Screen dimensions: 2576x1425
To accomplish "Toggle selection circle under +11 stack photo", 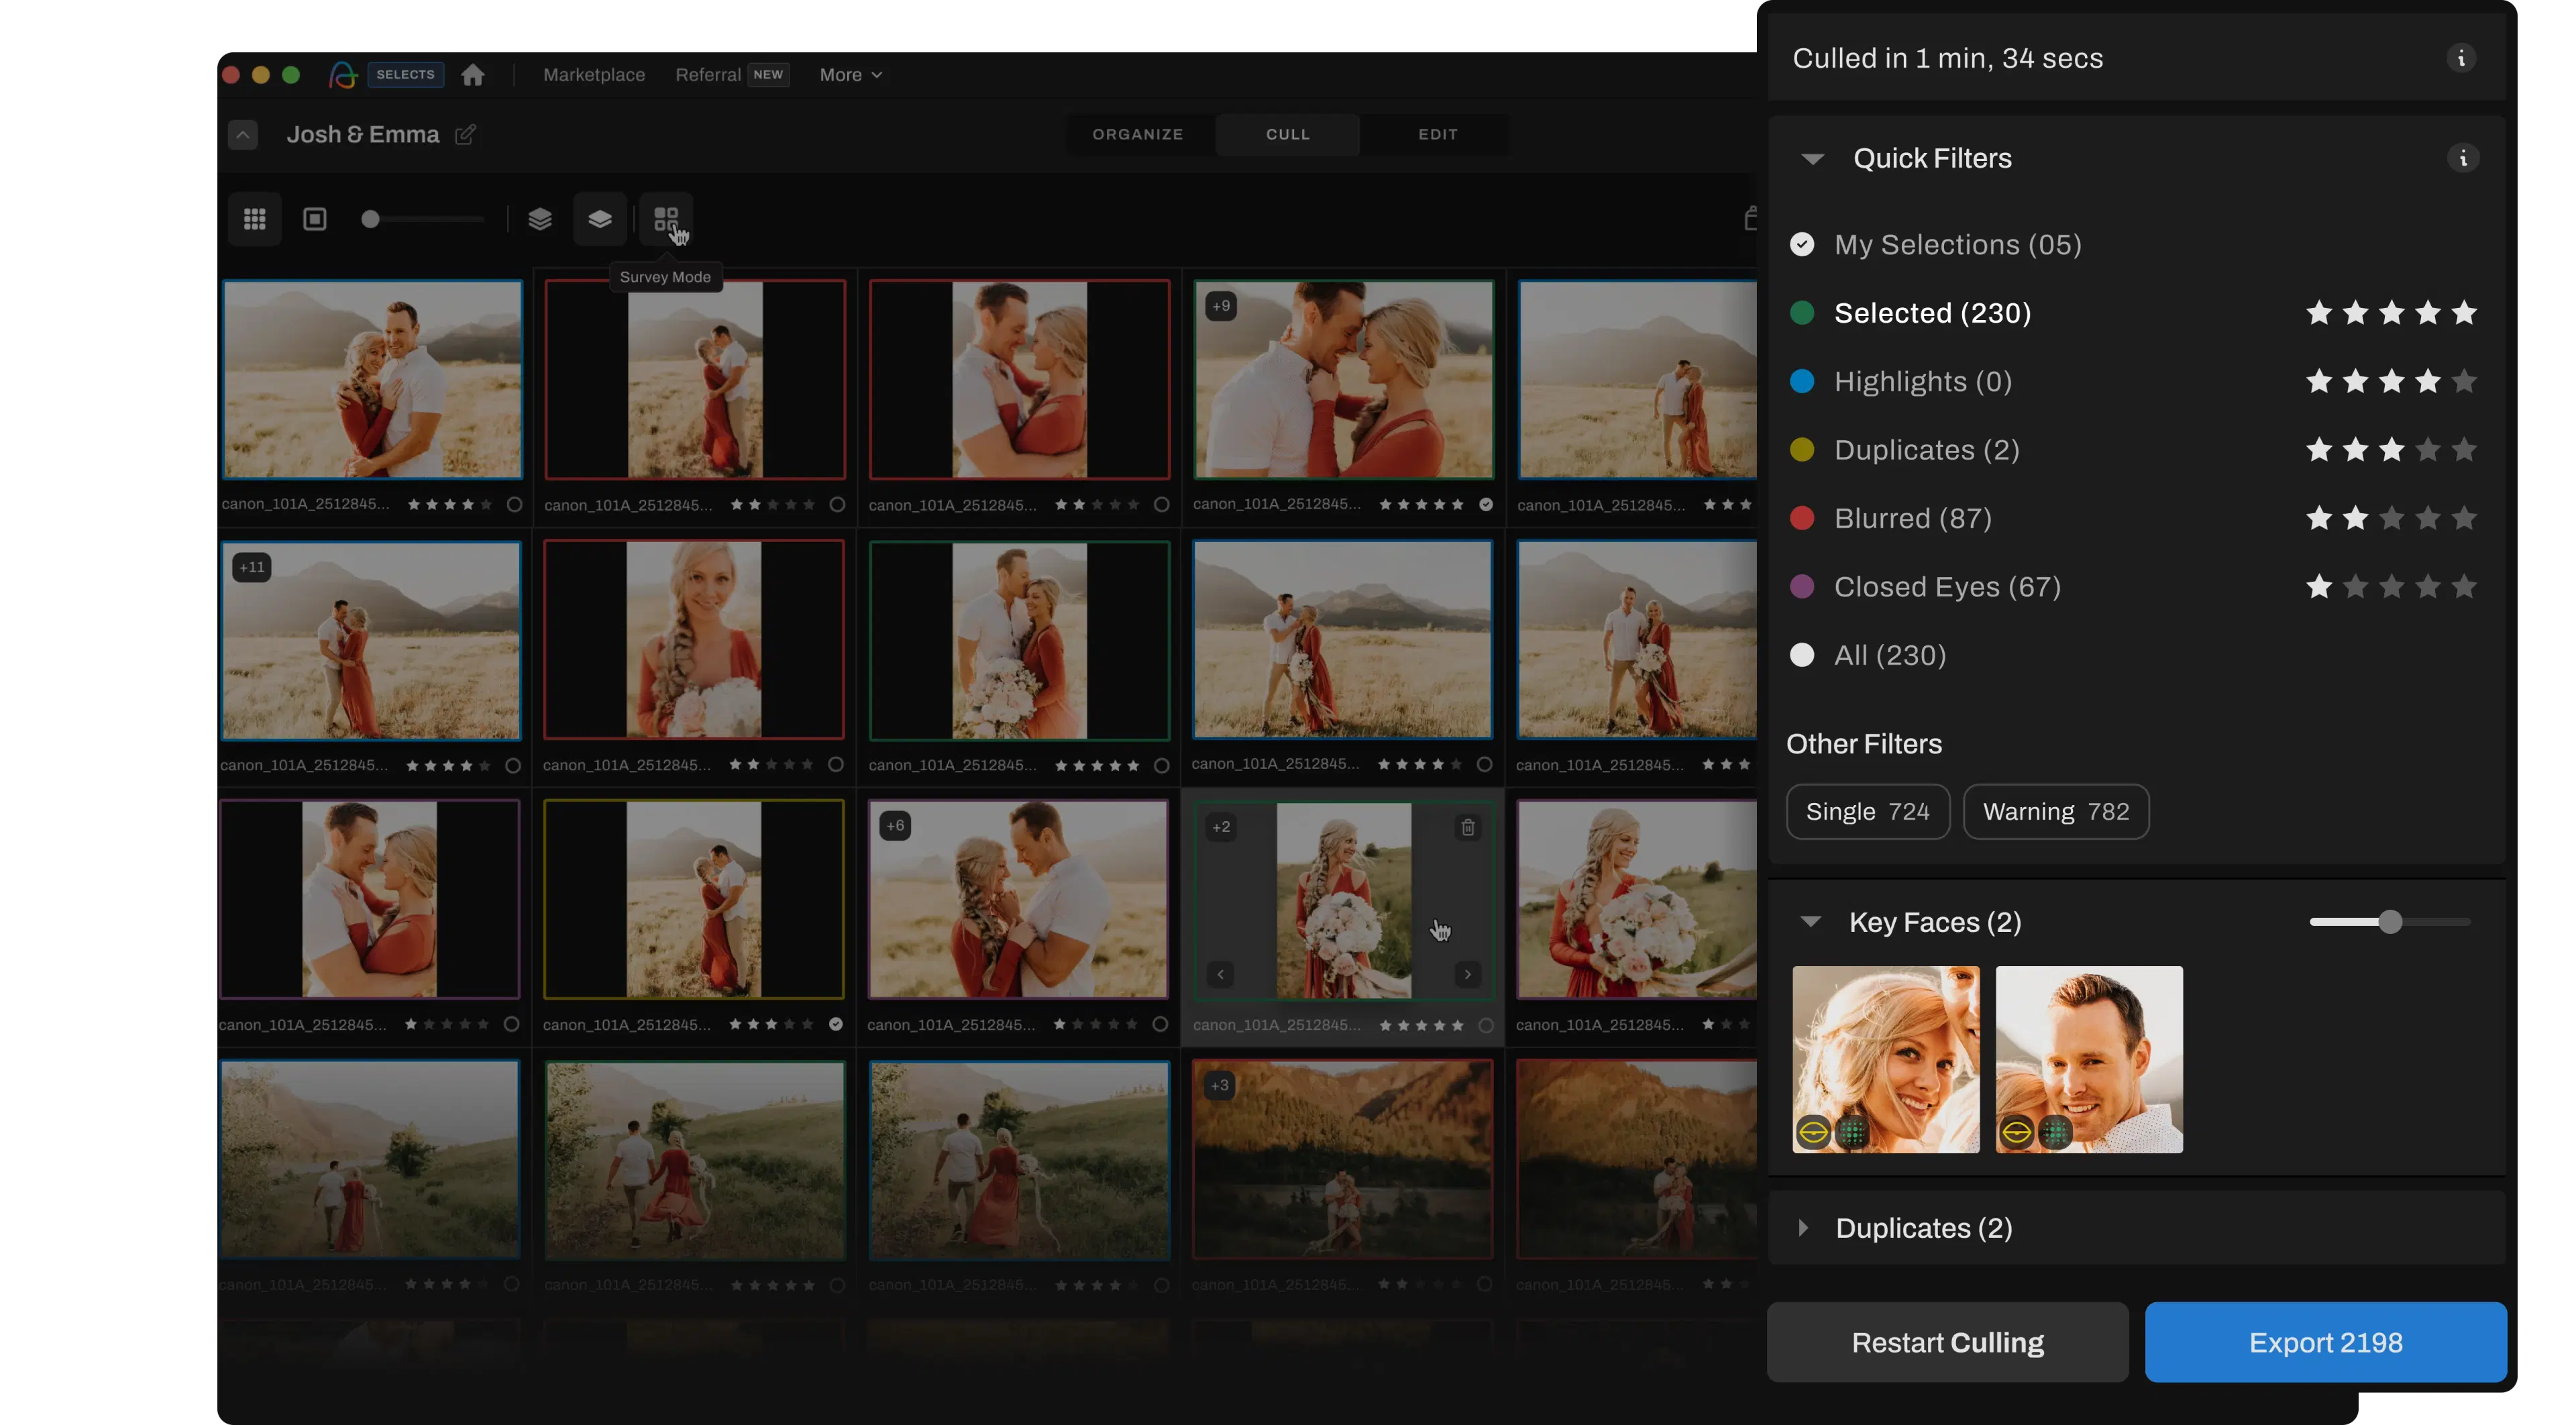I will (513, 765).
